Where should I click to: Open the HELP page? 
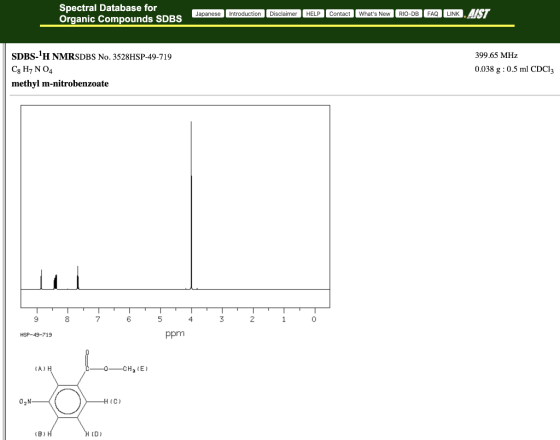(313, 14)
